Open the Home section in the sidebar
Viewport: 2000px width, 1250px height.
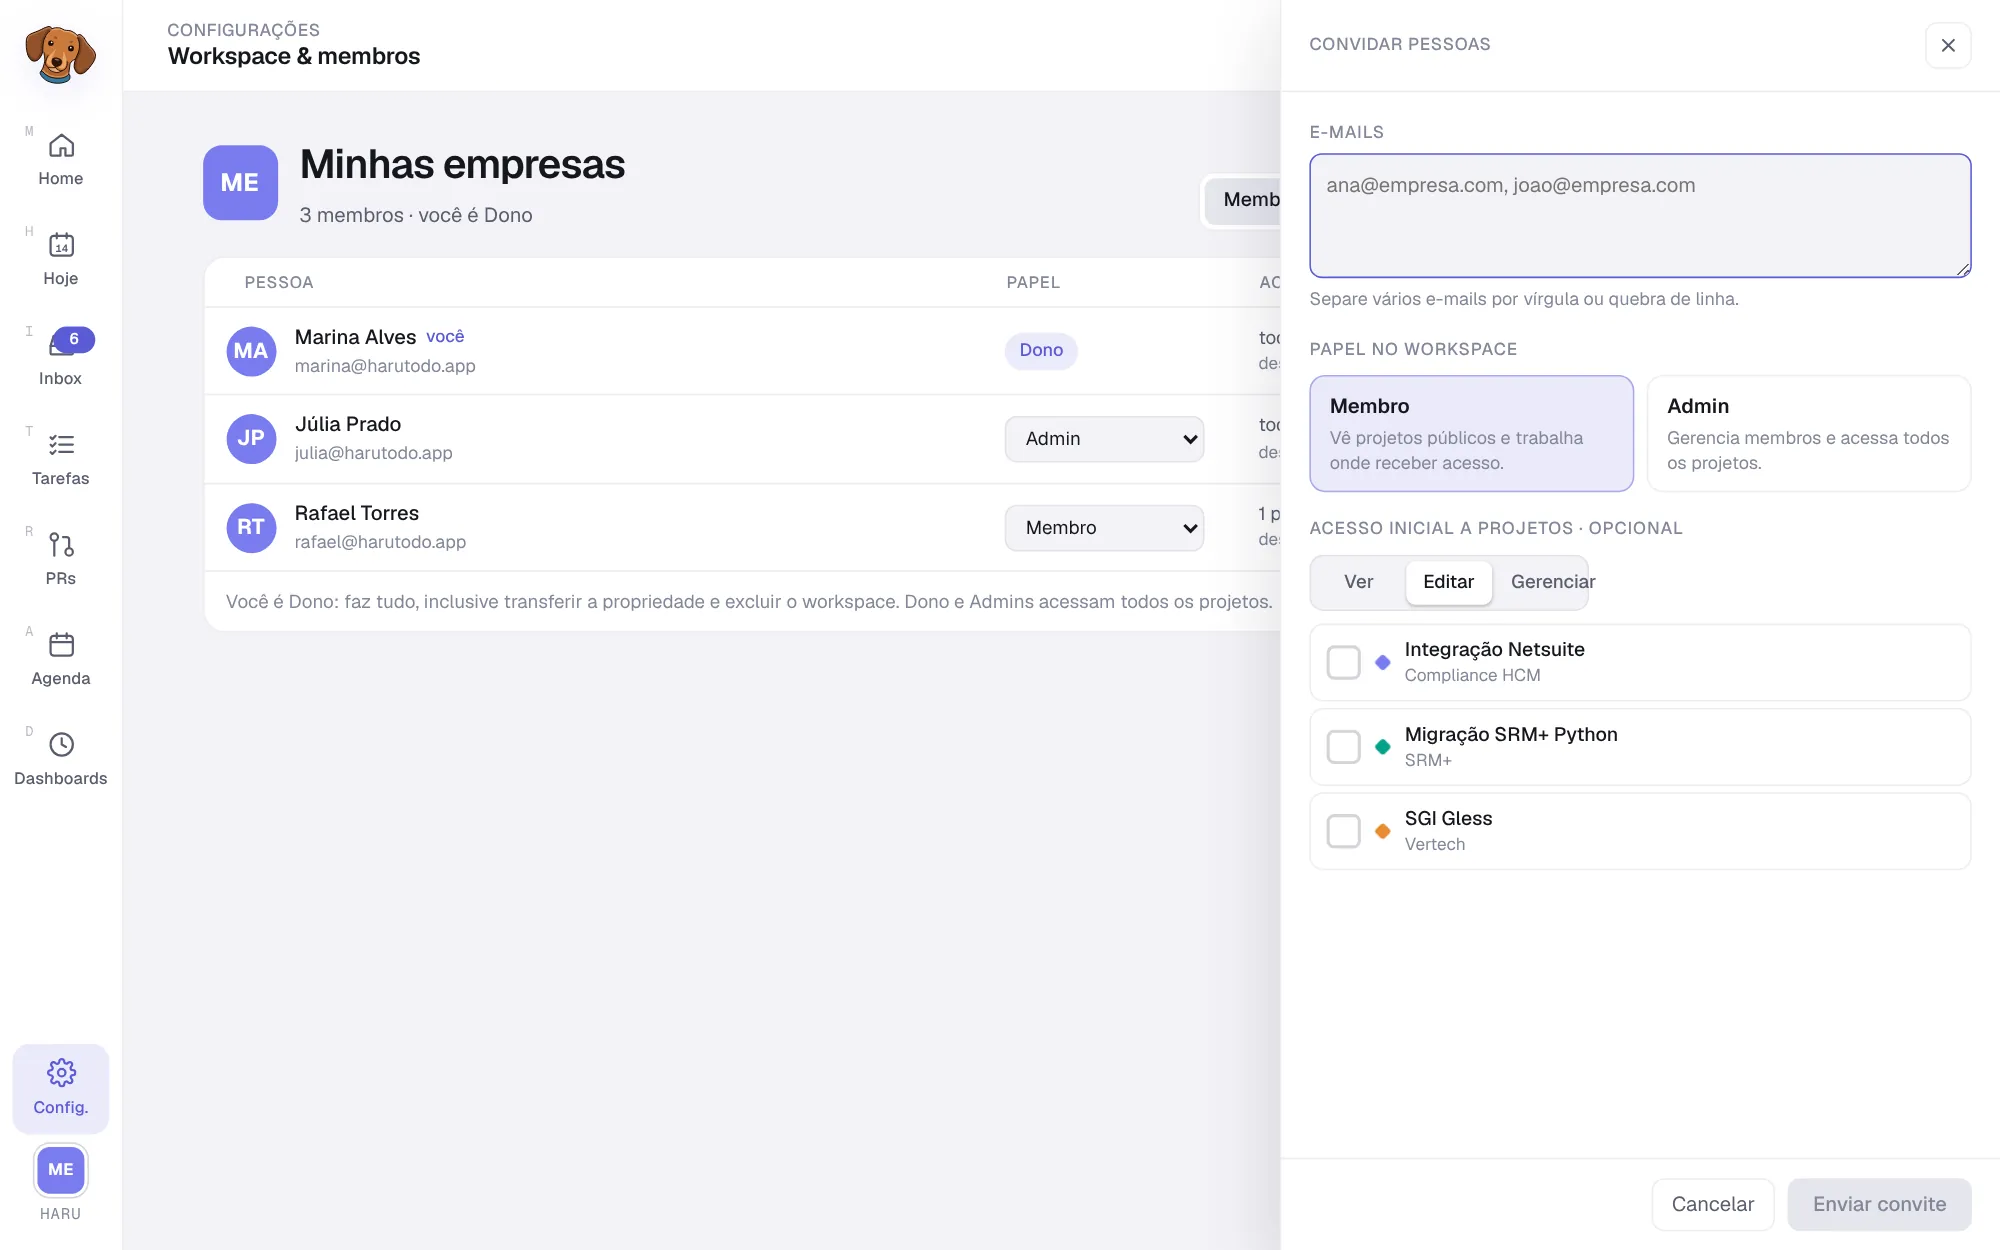point(61,160)
